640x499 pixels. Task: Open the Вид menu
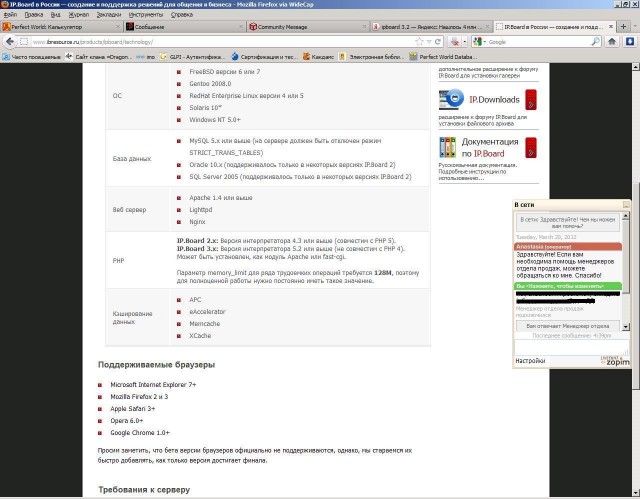(x=56, y=15)
